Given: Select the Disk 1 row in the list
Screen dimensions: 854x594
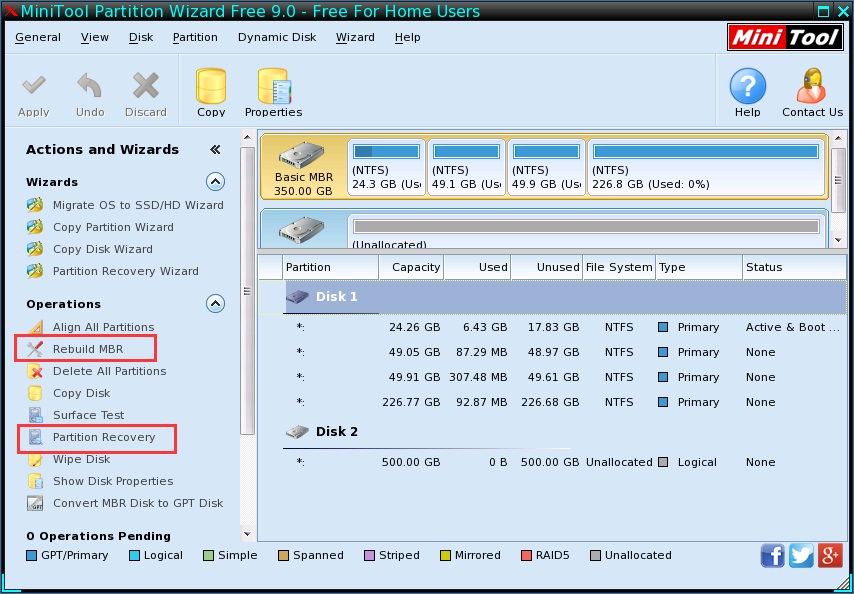Looking at the screenshot, I should (x=552, y=297).
